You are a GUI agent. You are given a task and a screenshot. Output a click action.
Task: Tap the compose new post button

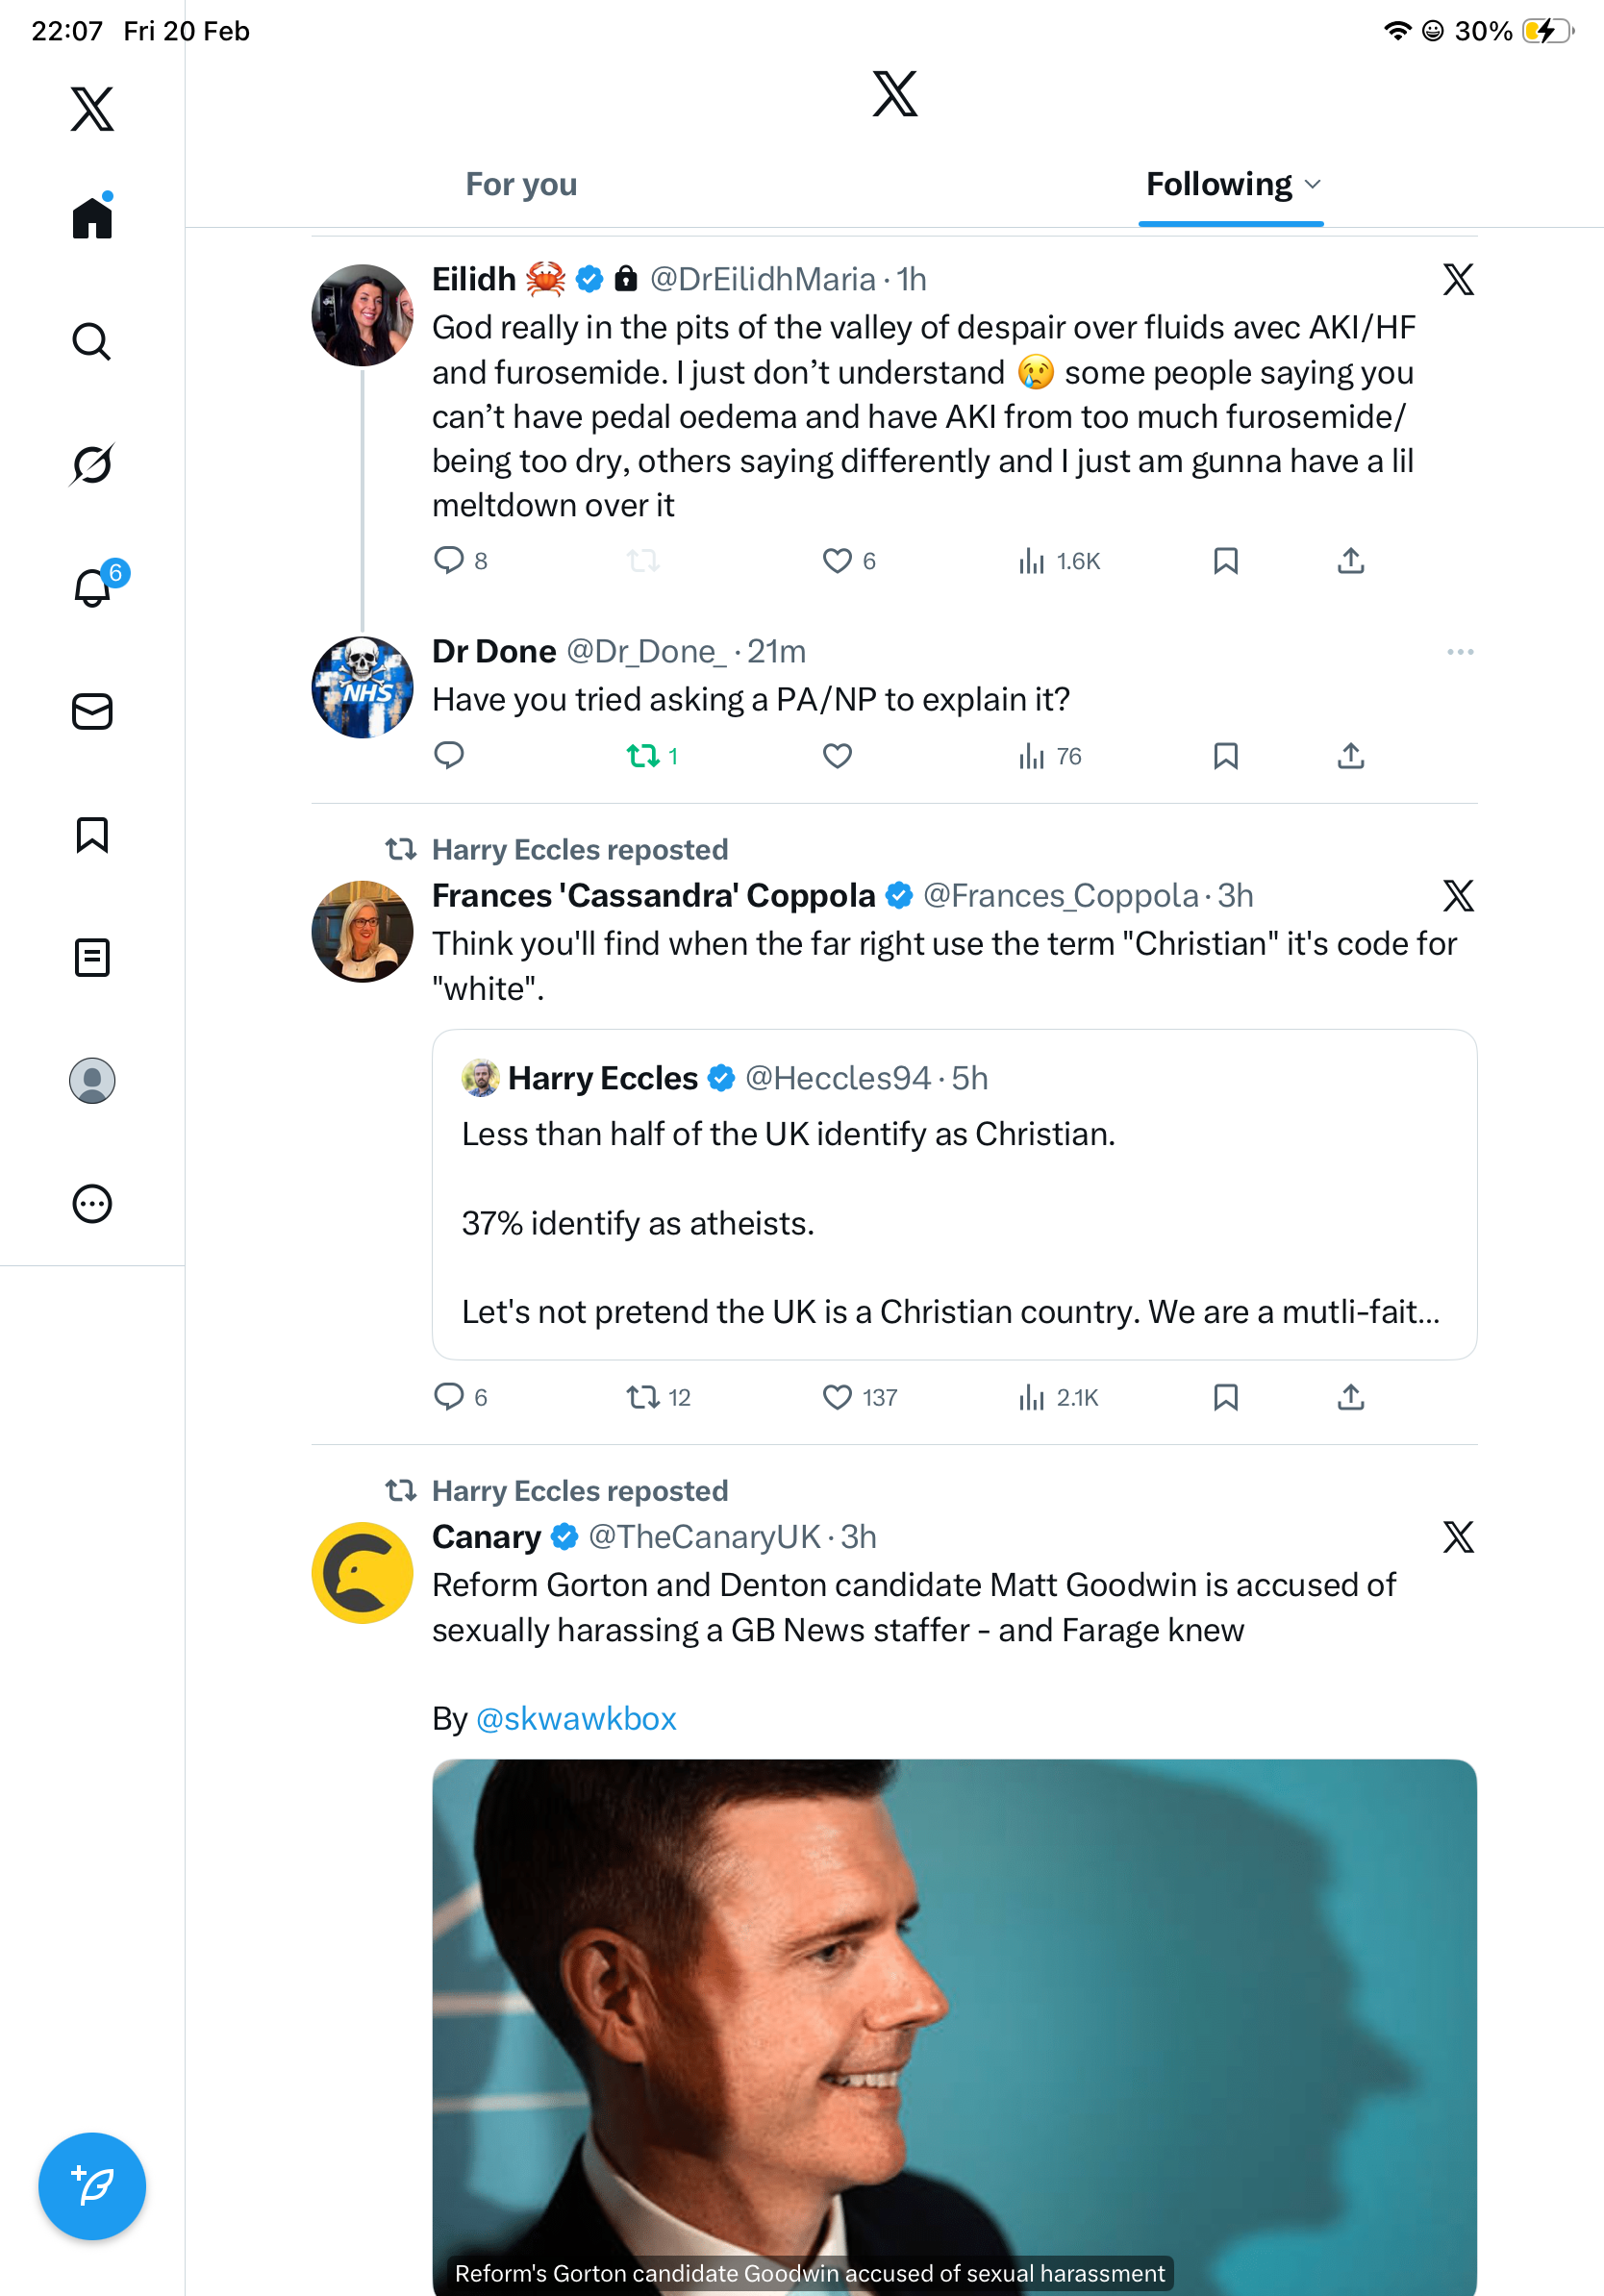[x=92, y=2186]
